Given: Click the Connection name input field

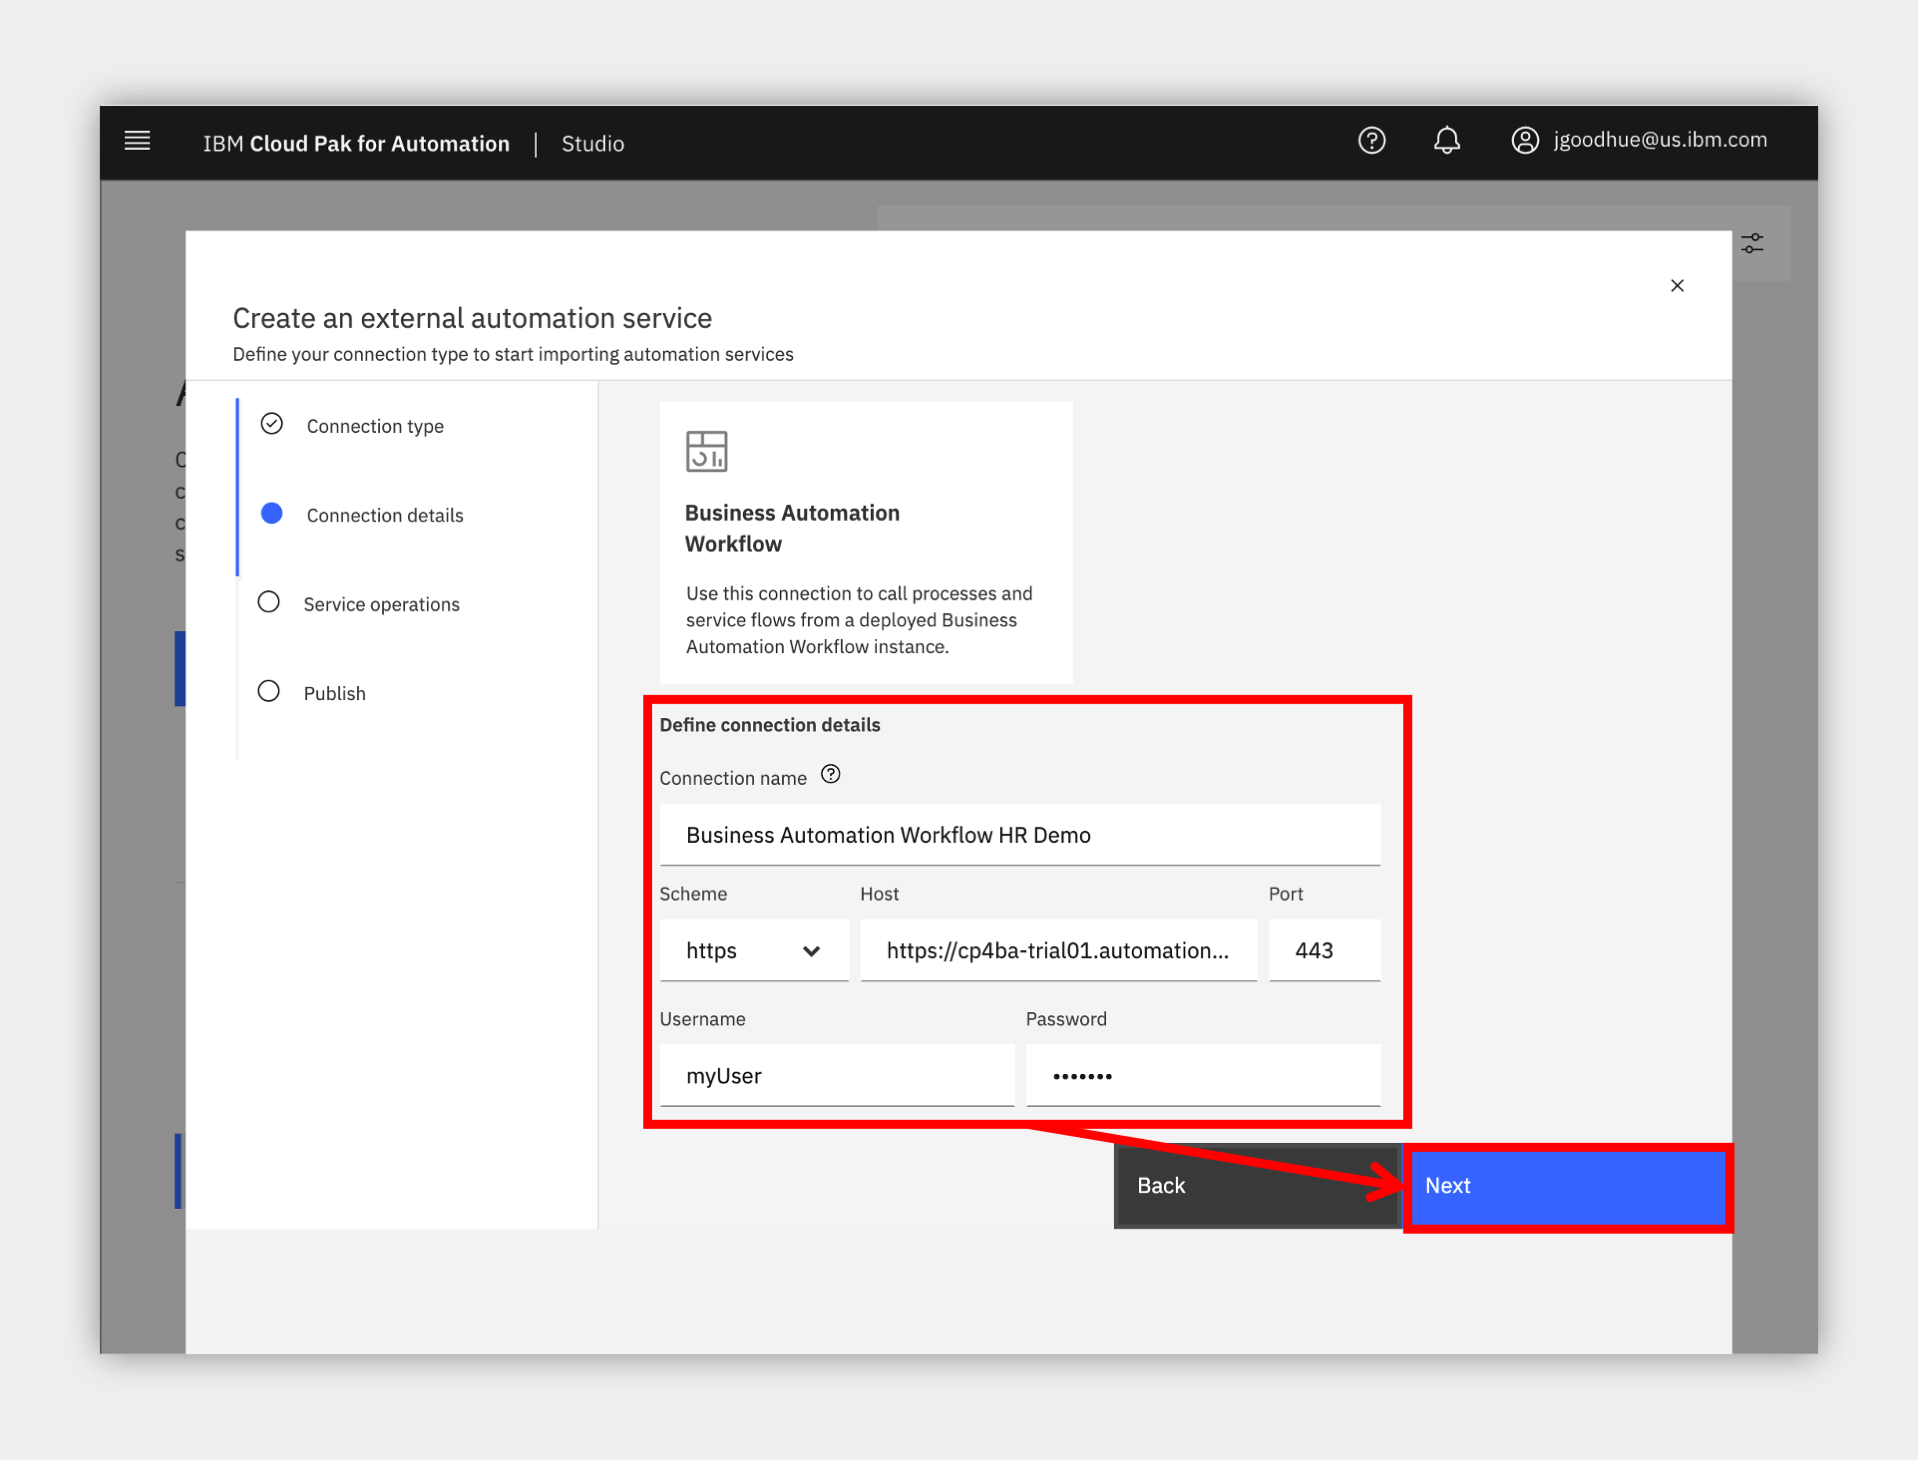Looking at the screenshot, I should point(1020,835).
